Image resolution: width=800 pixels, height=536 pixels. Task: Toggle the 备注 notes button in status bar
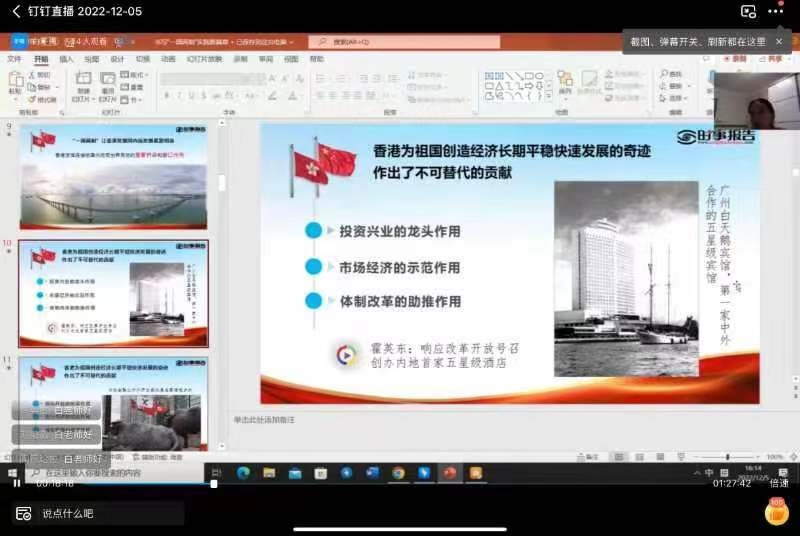(x=588, y=457)
